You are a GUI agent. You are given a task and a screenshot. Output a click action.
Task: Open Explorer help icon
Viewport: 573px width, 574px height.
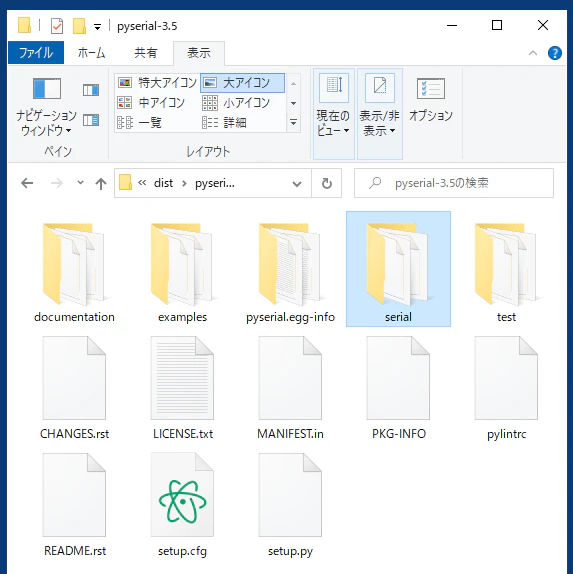click(x=555, y=53)
